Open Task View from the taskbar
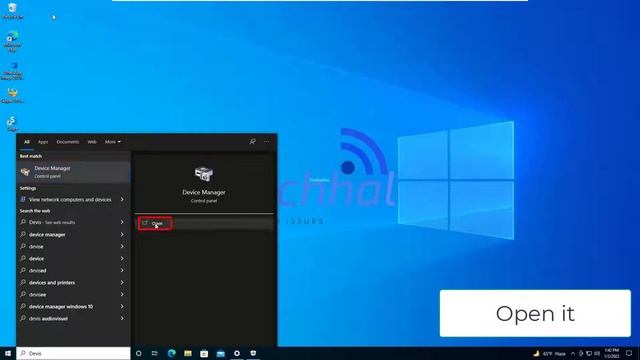 click(x=155, y=353)
